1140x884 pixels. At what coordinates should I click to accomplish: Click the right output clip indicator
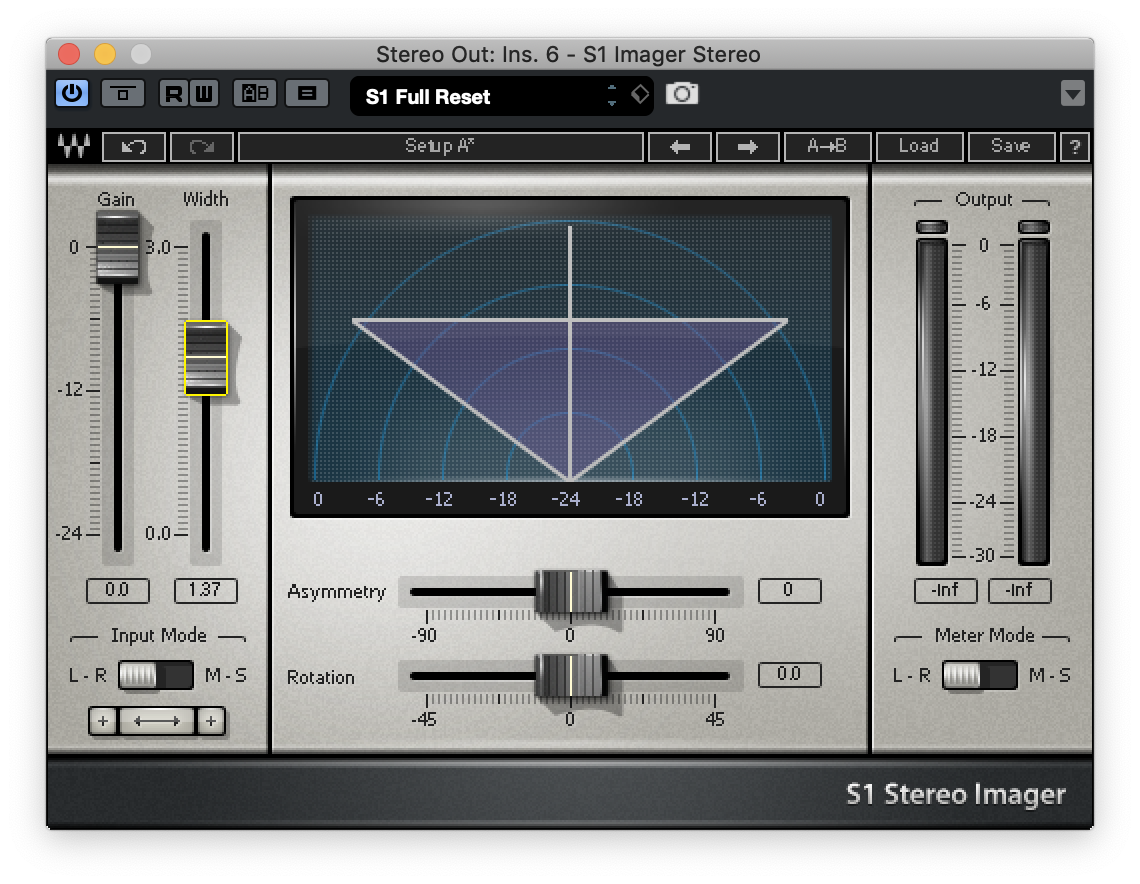1034,228
